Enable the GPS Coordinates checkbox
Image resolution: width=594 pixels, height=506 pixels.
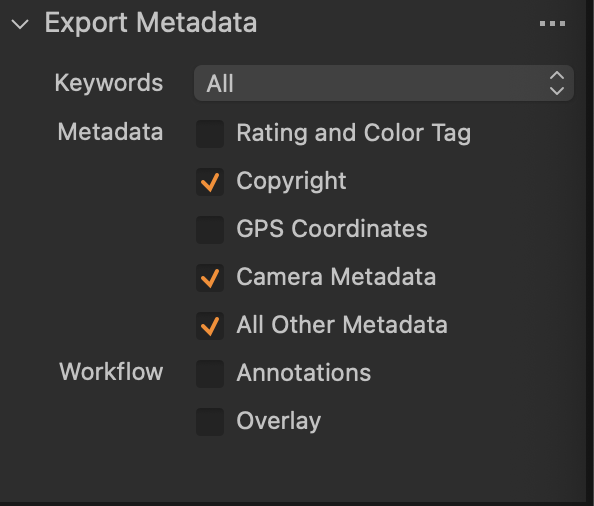coord(210,230)
